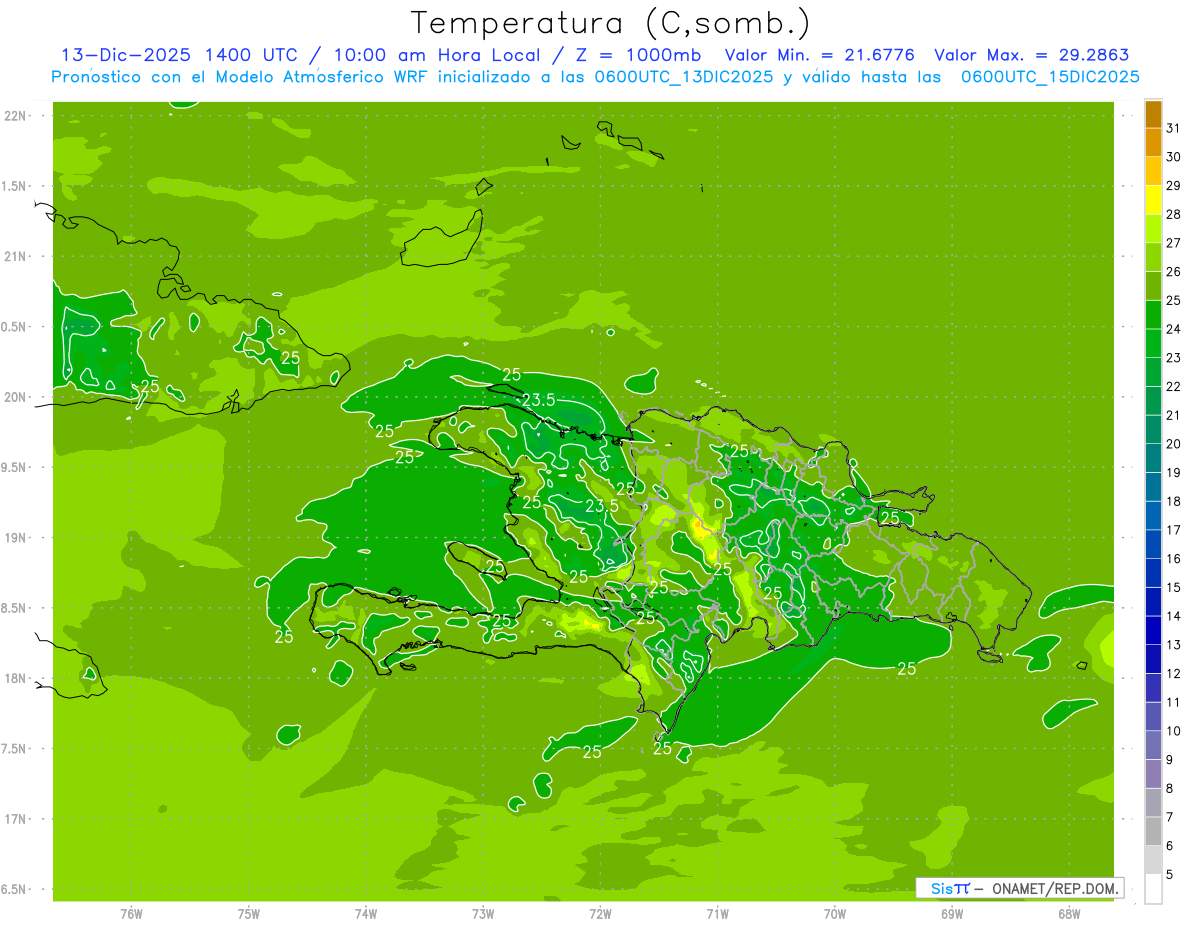Click the legend value "31"
The height and width of the screenshot is (927, 1200).
(x=1174, y=128)
